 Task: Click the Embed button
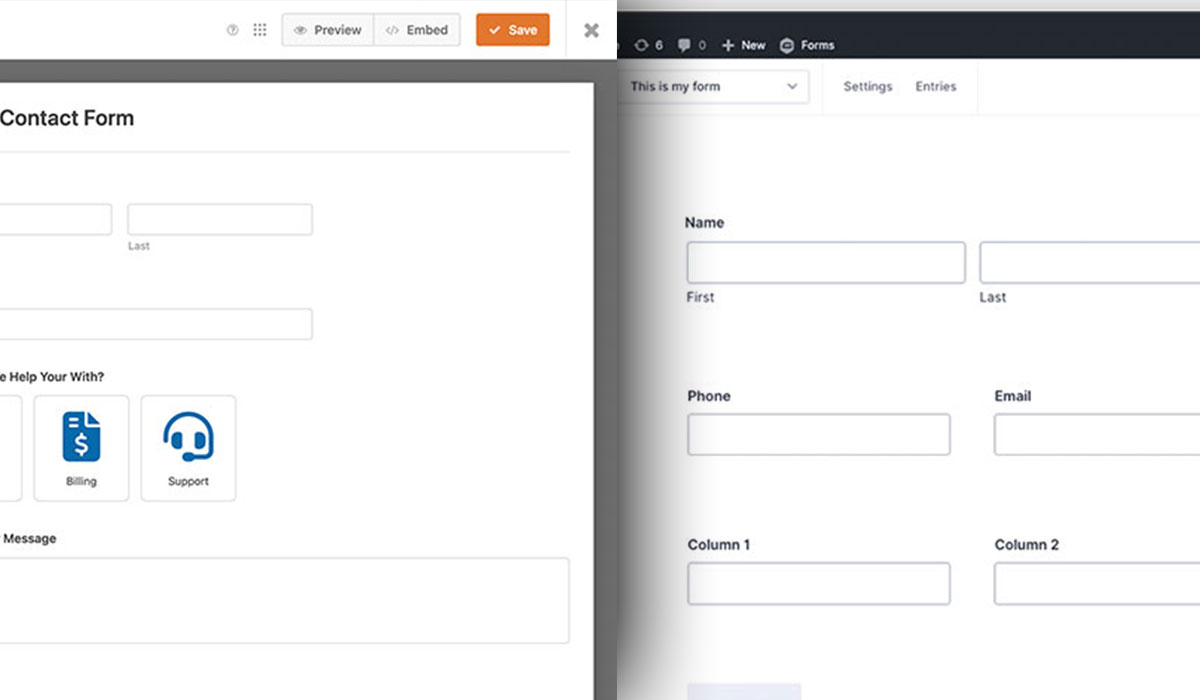417,30
